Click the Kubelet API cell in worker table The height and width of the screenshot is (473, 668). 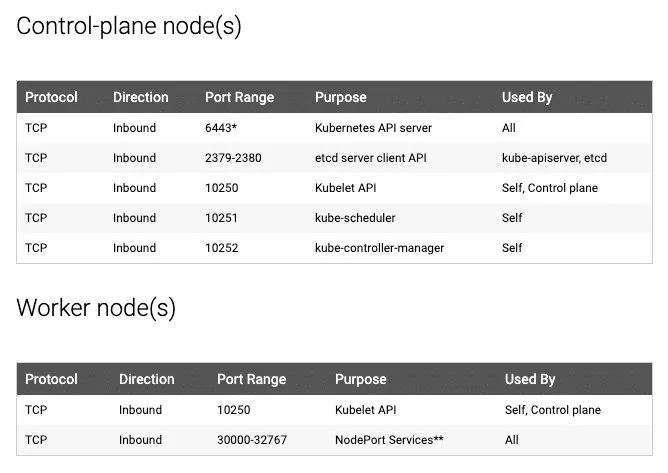click(x=366, y=410)
